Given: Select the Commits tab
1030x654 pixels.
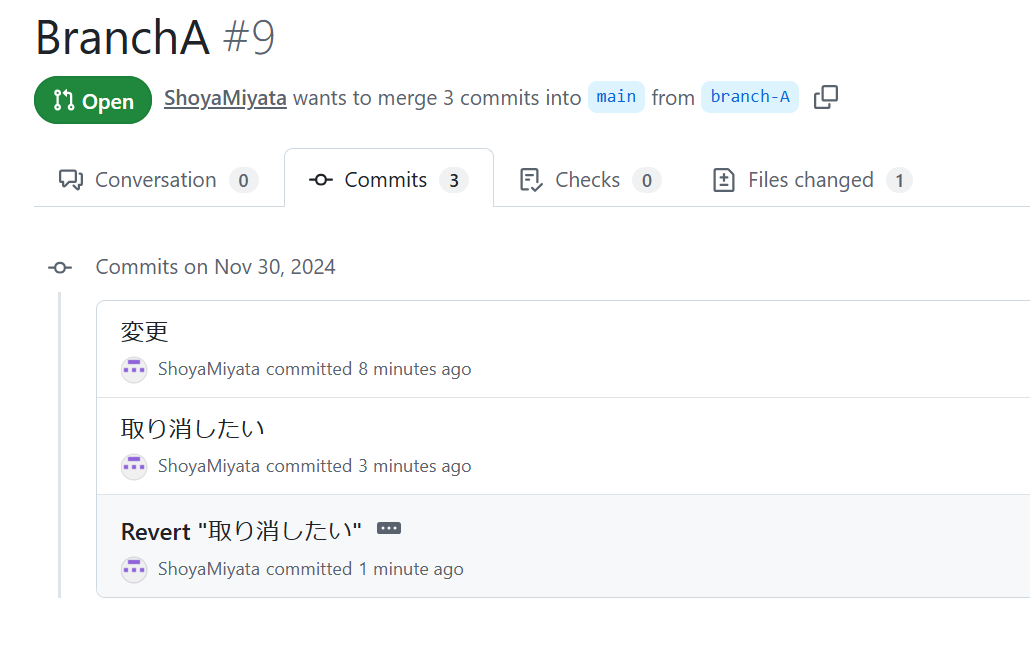Looking at the screenshot, I should (x=389, y=180).
